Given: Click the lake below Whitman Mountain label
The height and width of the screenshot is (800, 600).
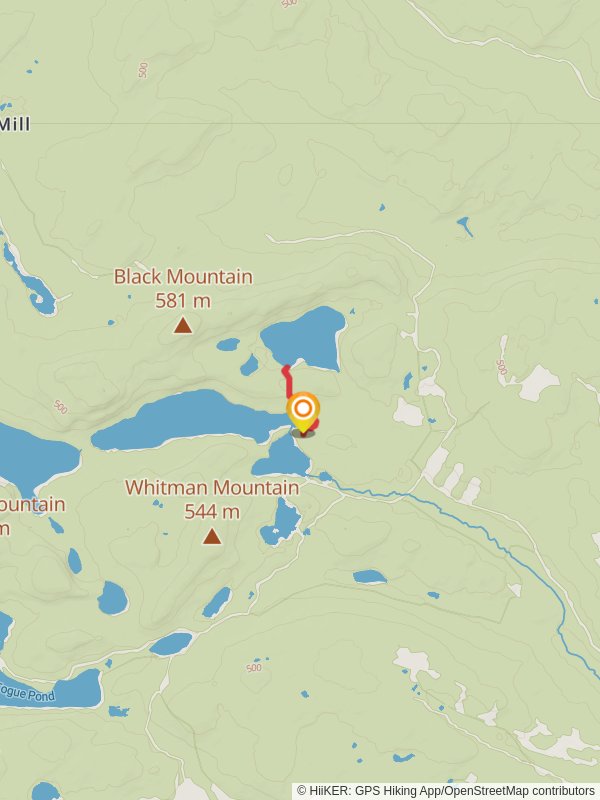Looking at the screenshot, I should click(x=282, y=521).
